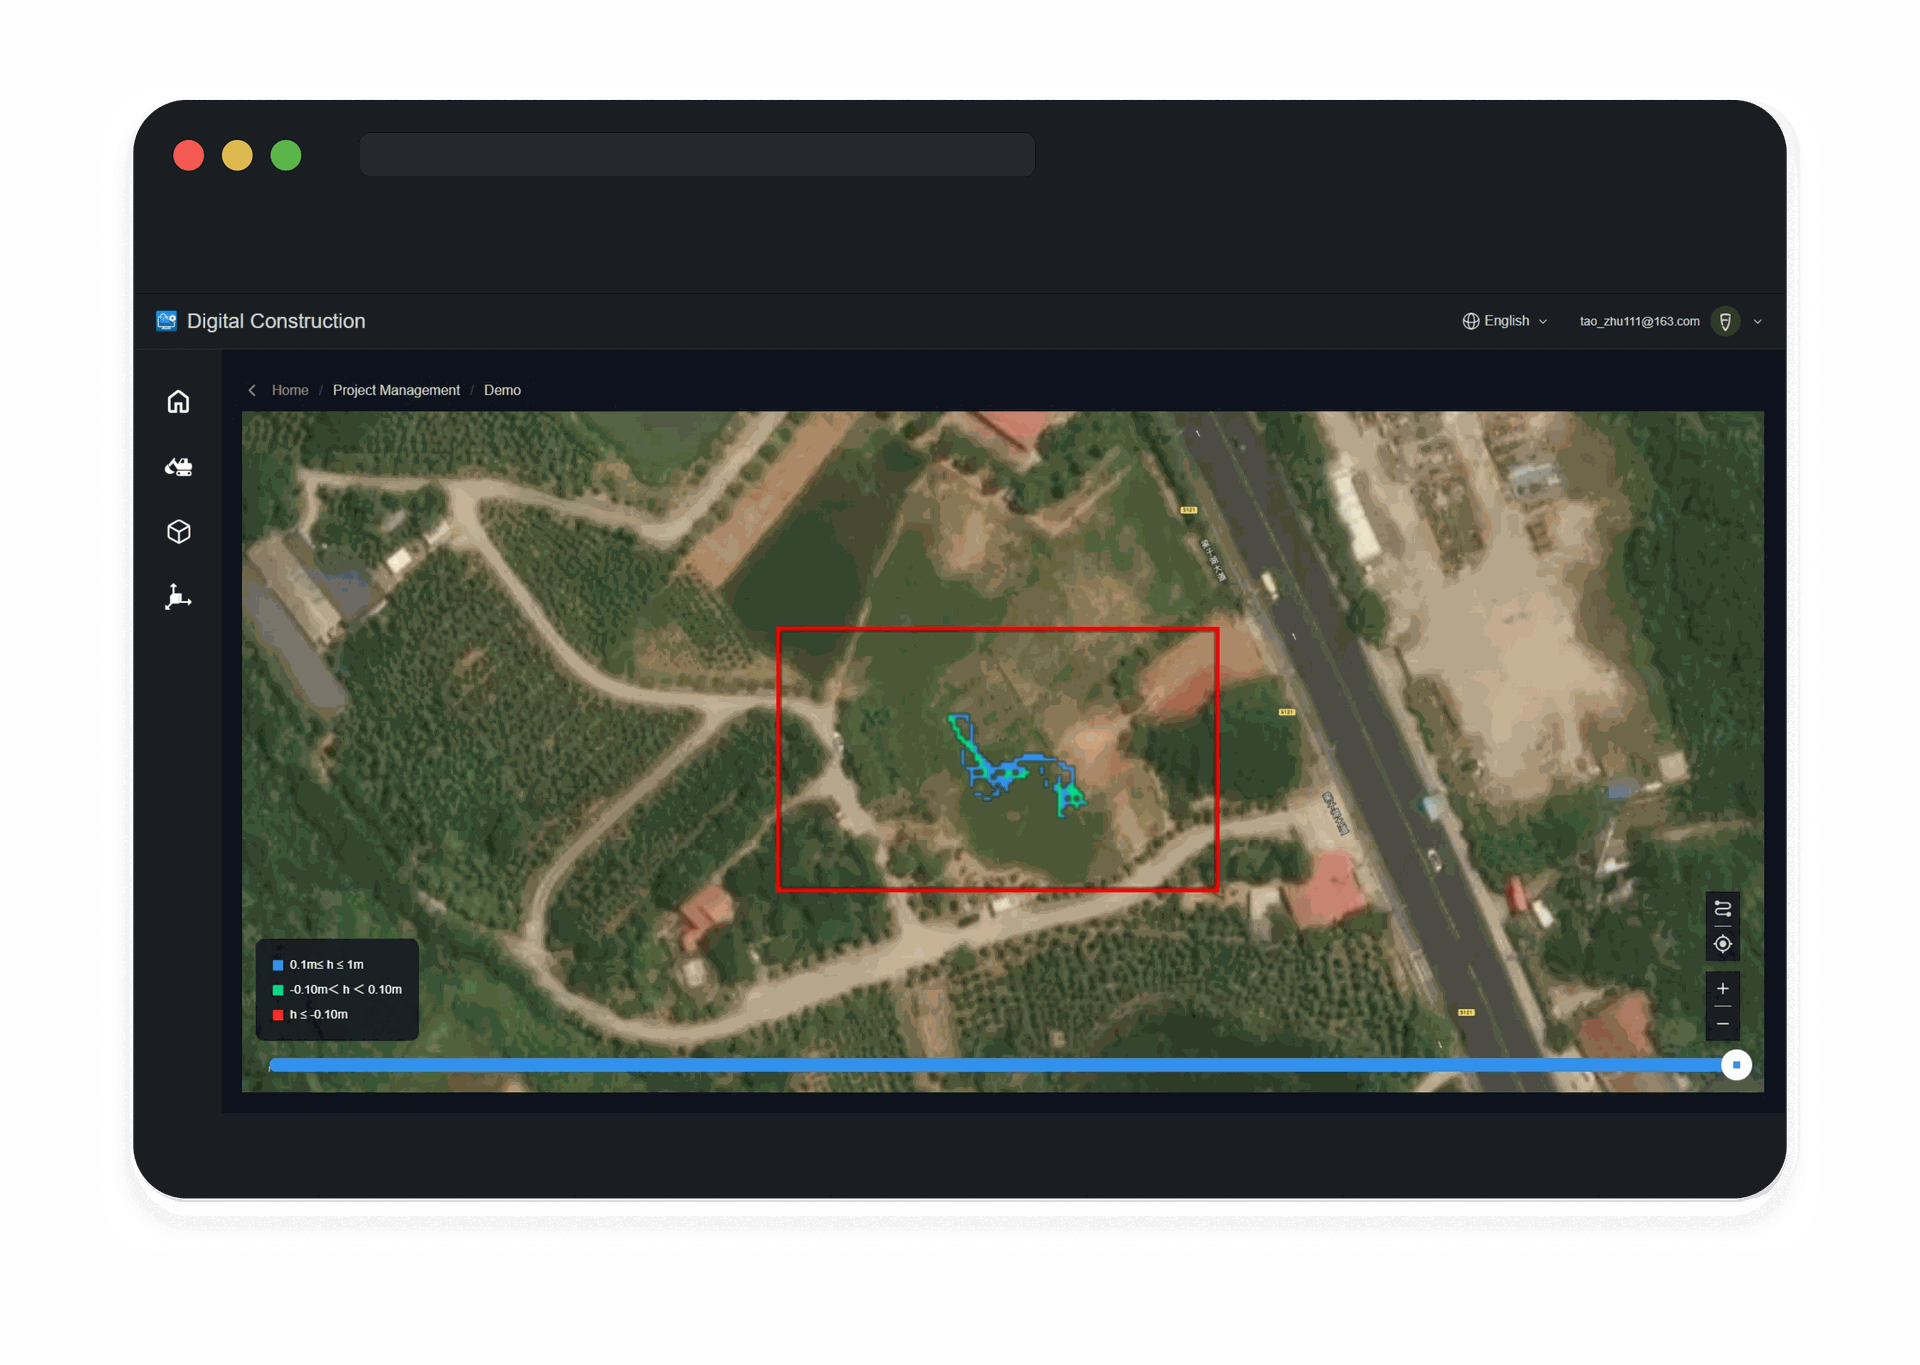Select Demo breadcrumb item

tap(502, 390)
